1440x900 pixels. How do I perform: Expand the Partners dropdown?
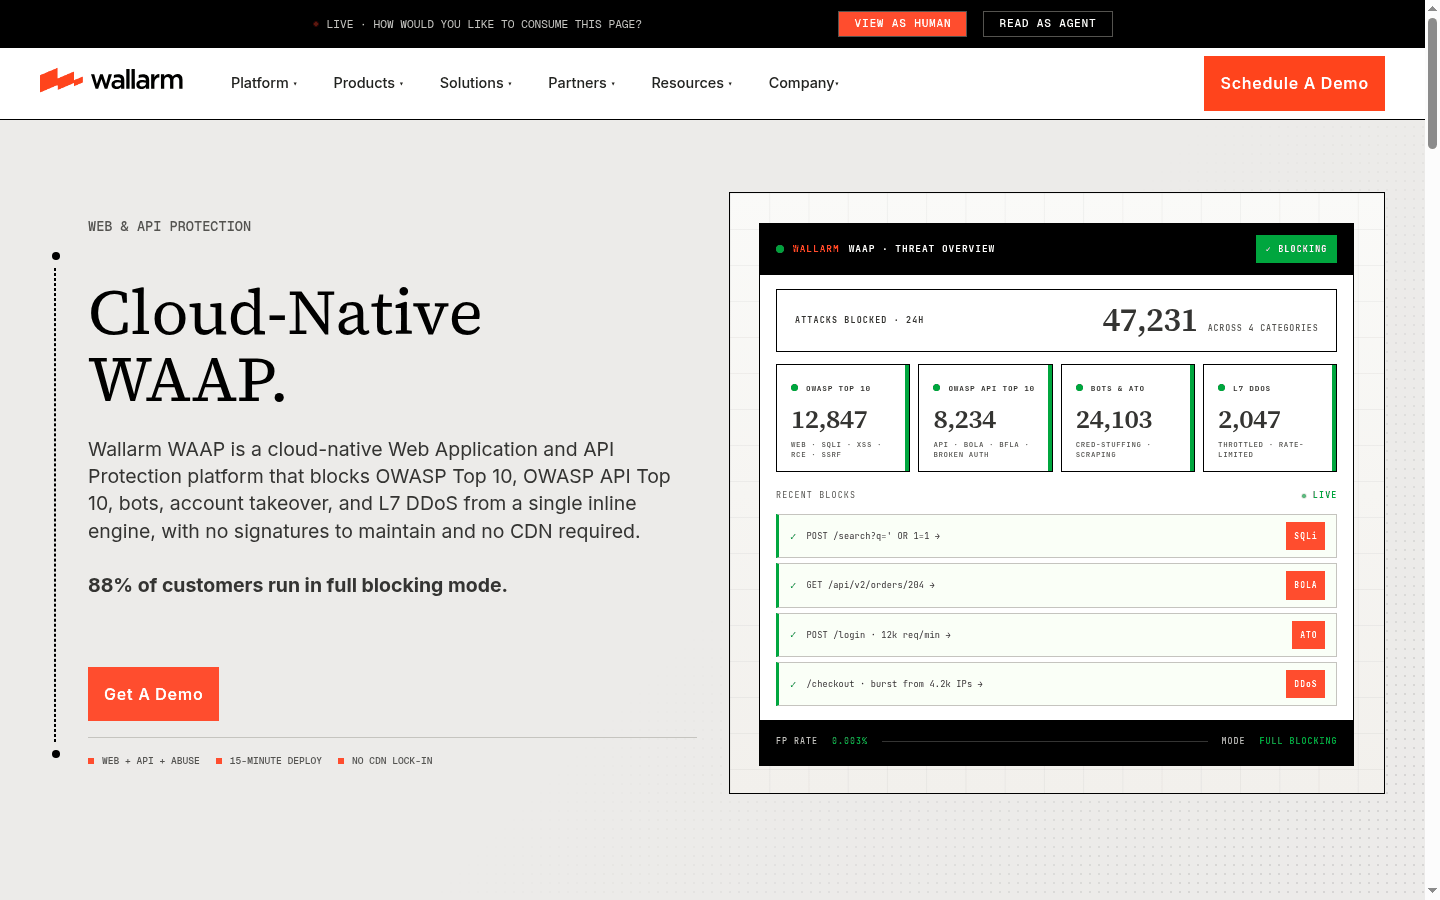582,83
